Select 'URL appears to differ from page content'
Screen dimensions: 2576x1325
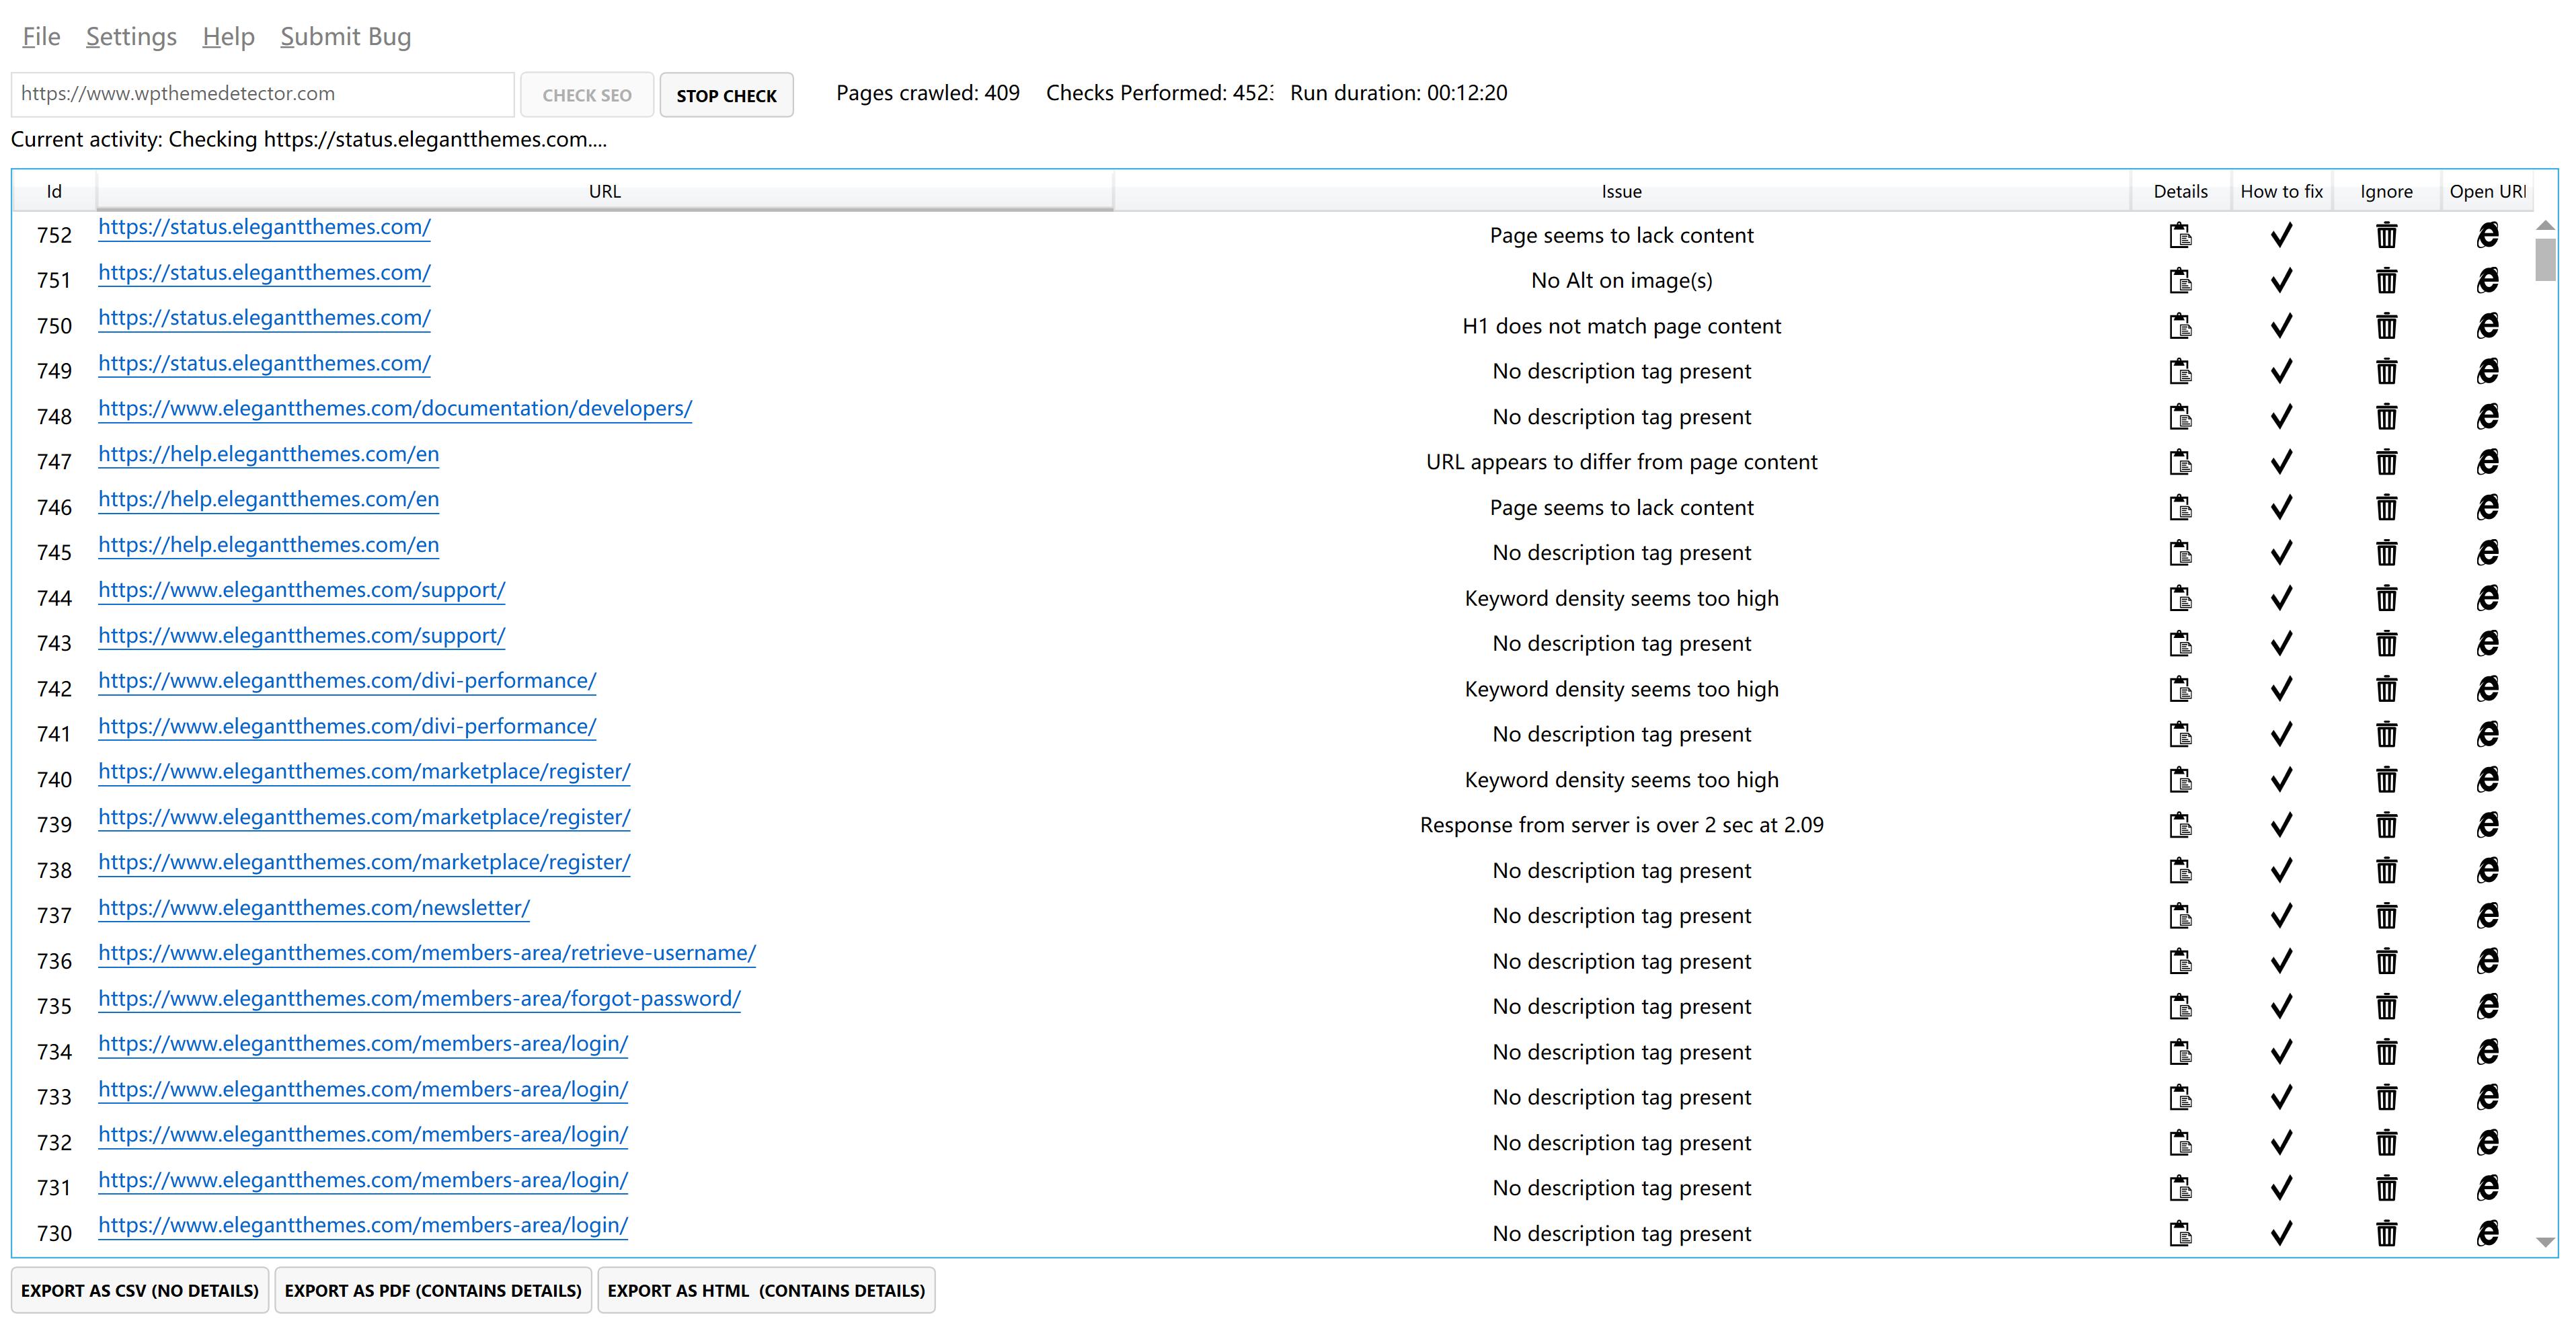click(x=1621, y=462)
